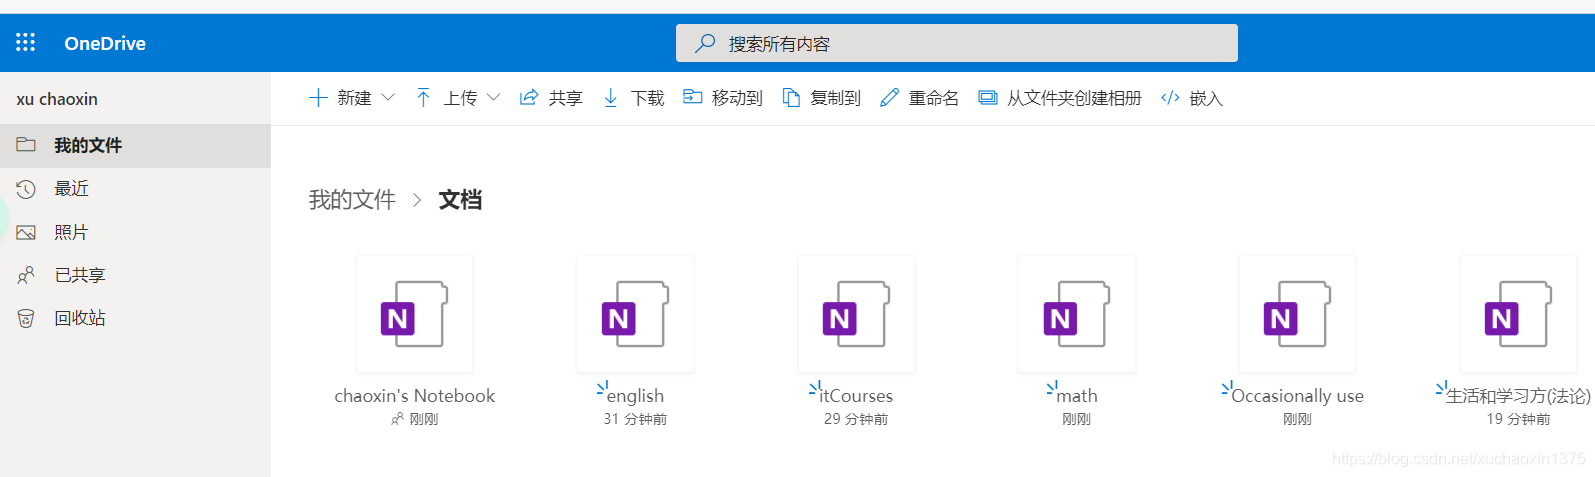The height and width of the screenshot is (477, 1595).
Task: Click the 共享 share icon
Action: [529, 97]
